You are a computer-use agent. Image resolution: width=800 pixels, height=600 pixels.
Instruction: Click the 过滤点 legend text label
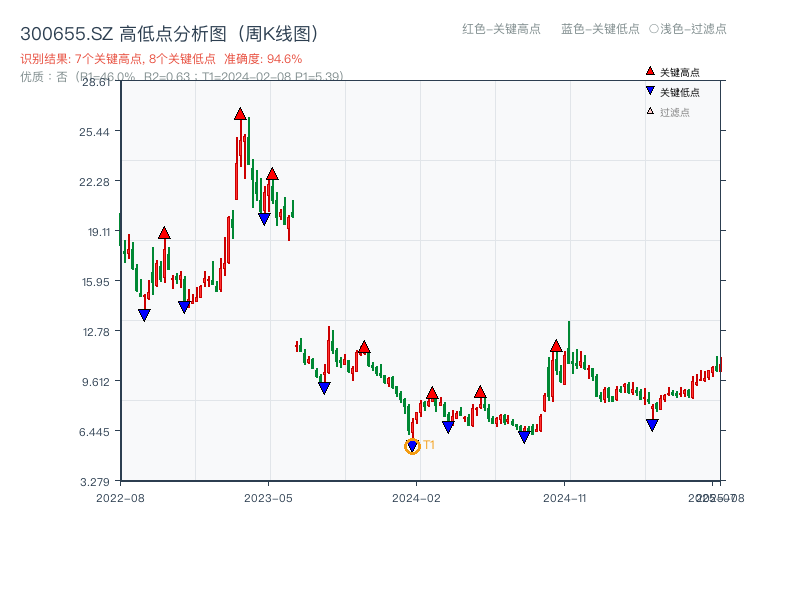click(675, 112)
